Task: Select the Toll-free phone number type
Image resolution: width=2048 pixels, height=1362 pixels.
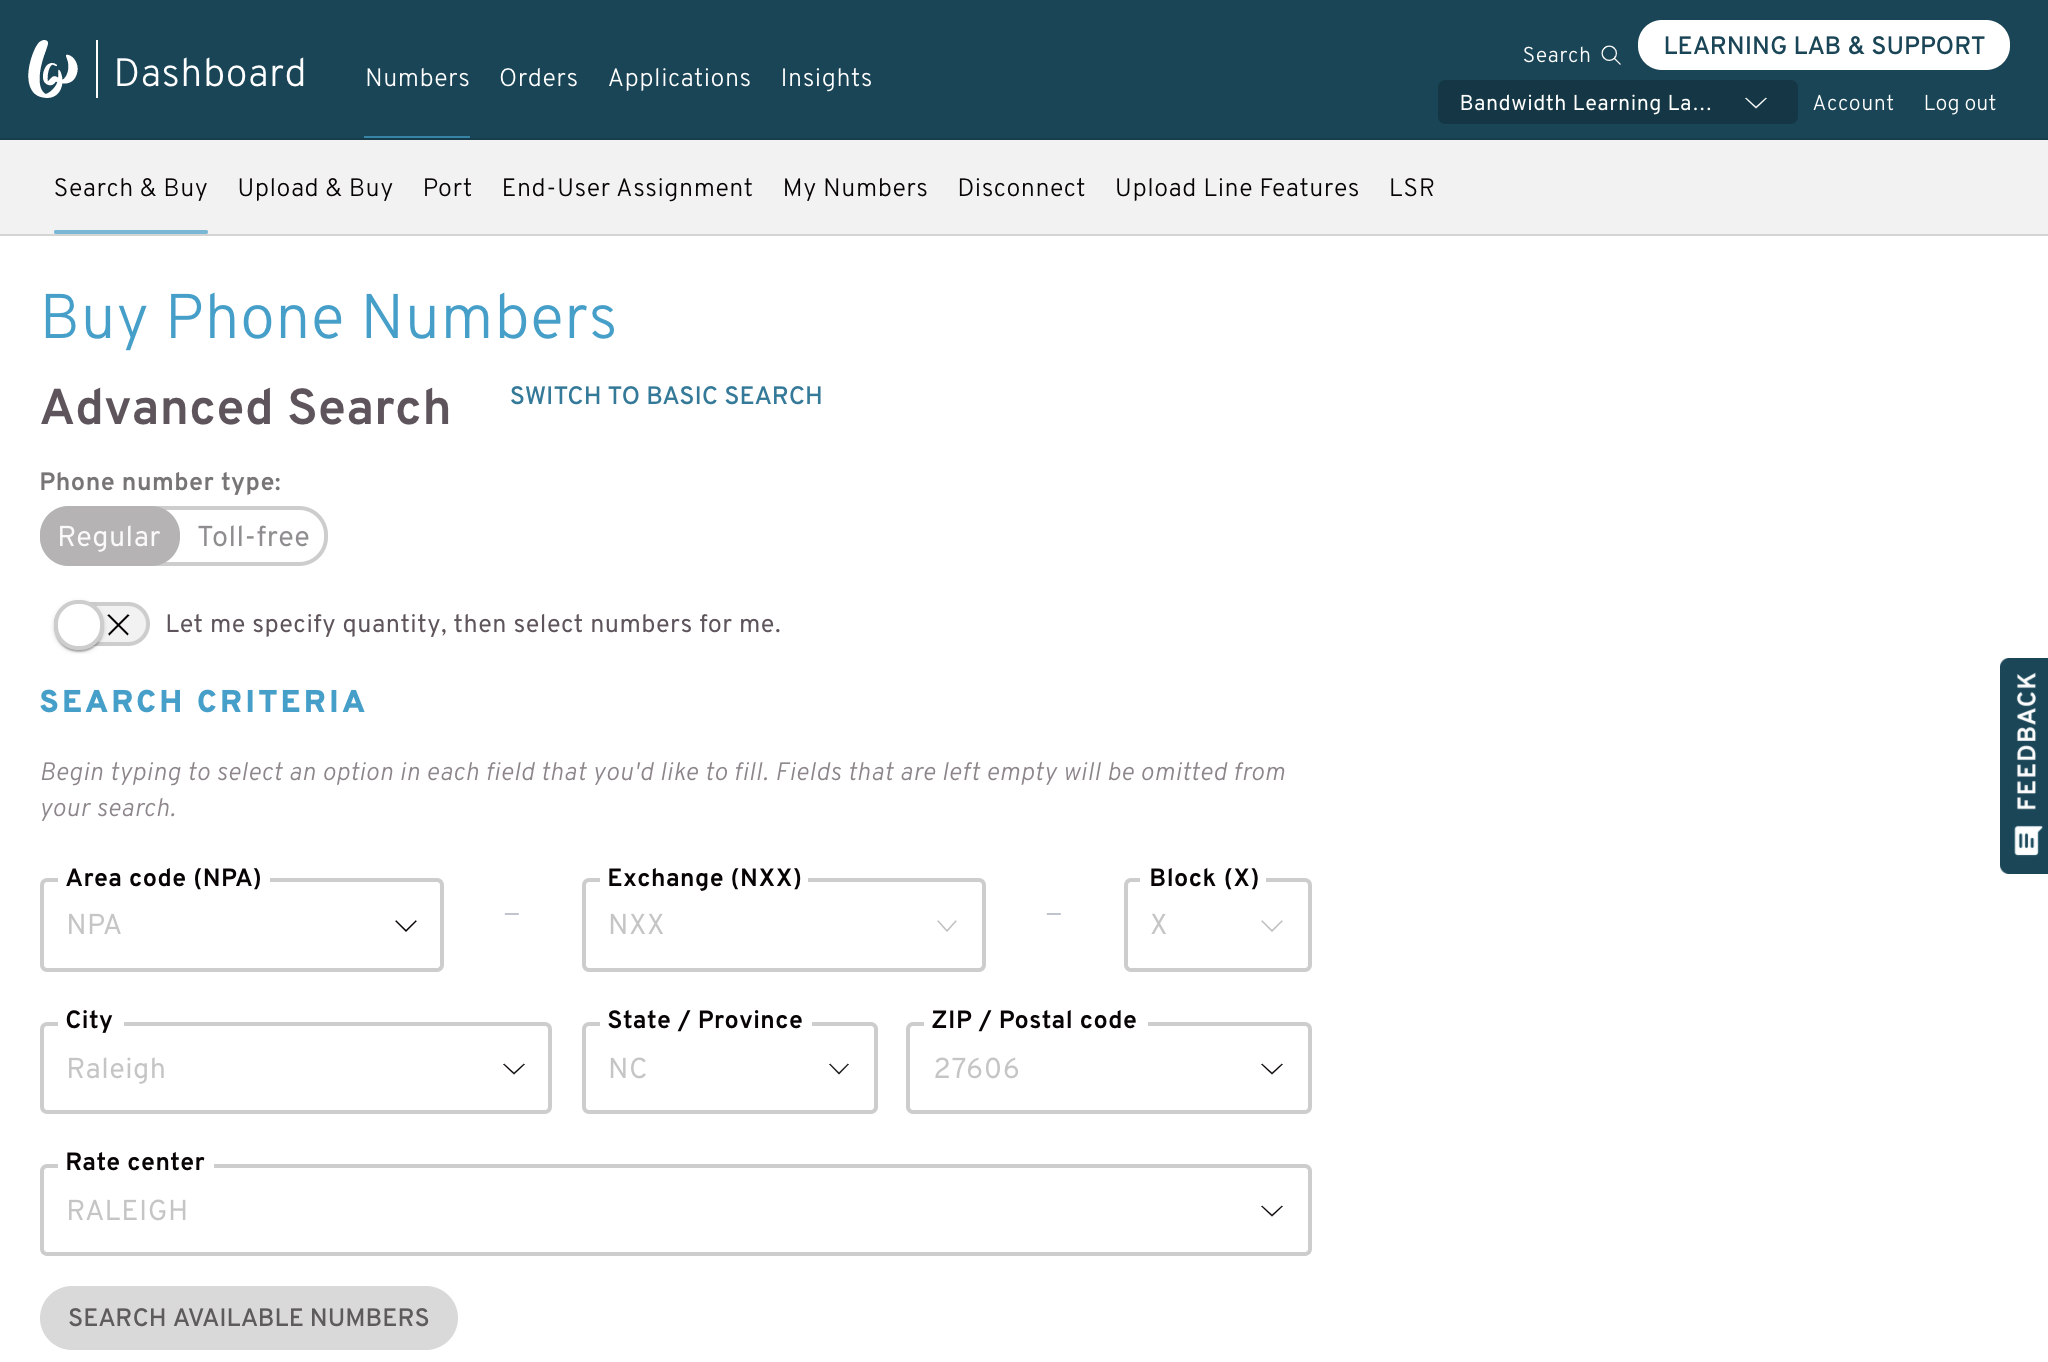Action: (254, 536)
